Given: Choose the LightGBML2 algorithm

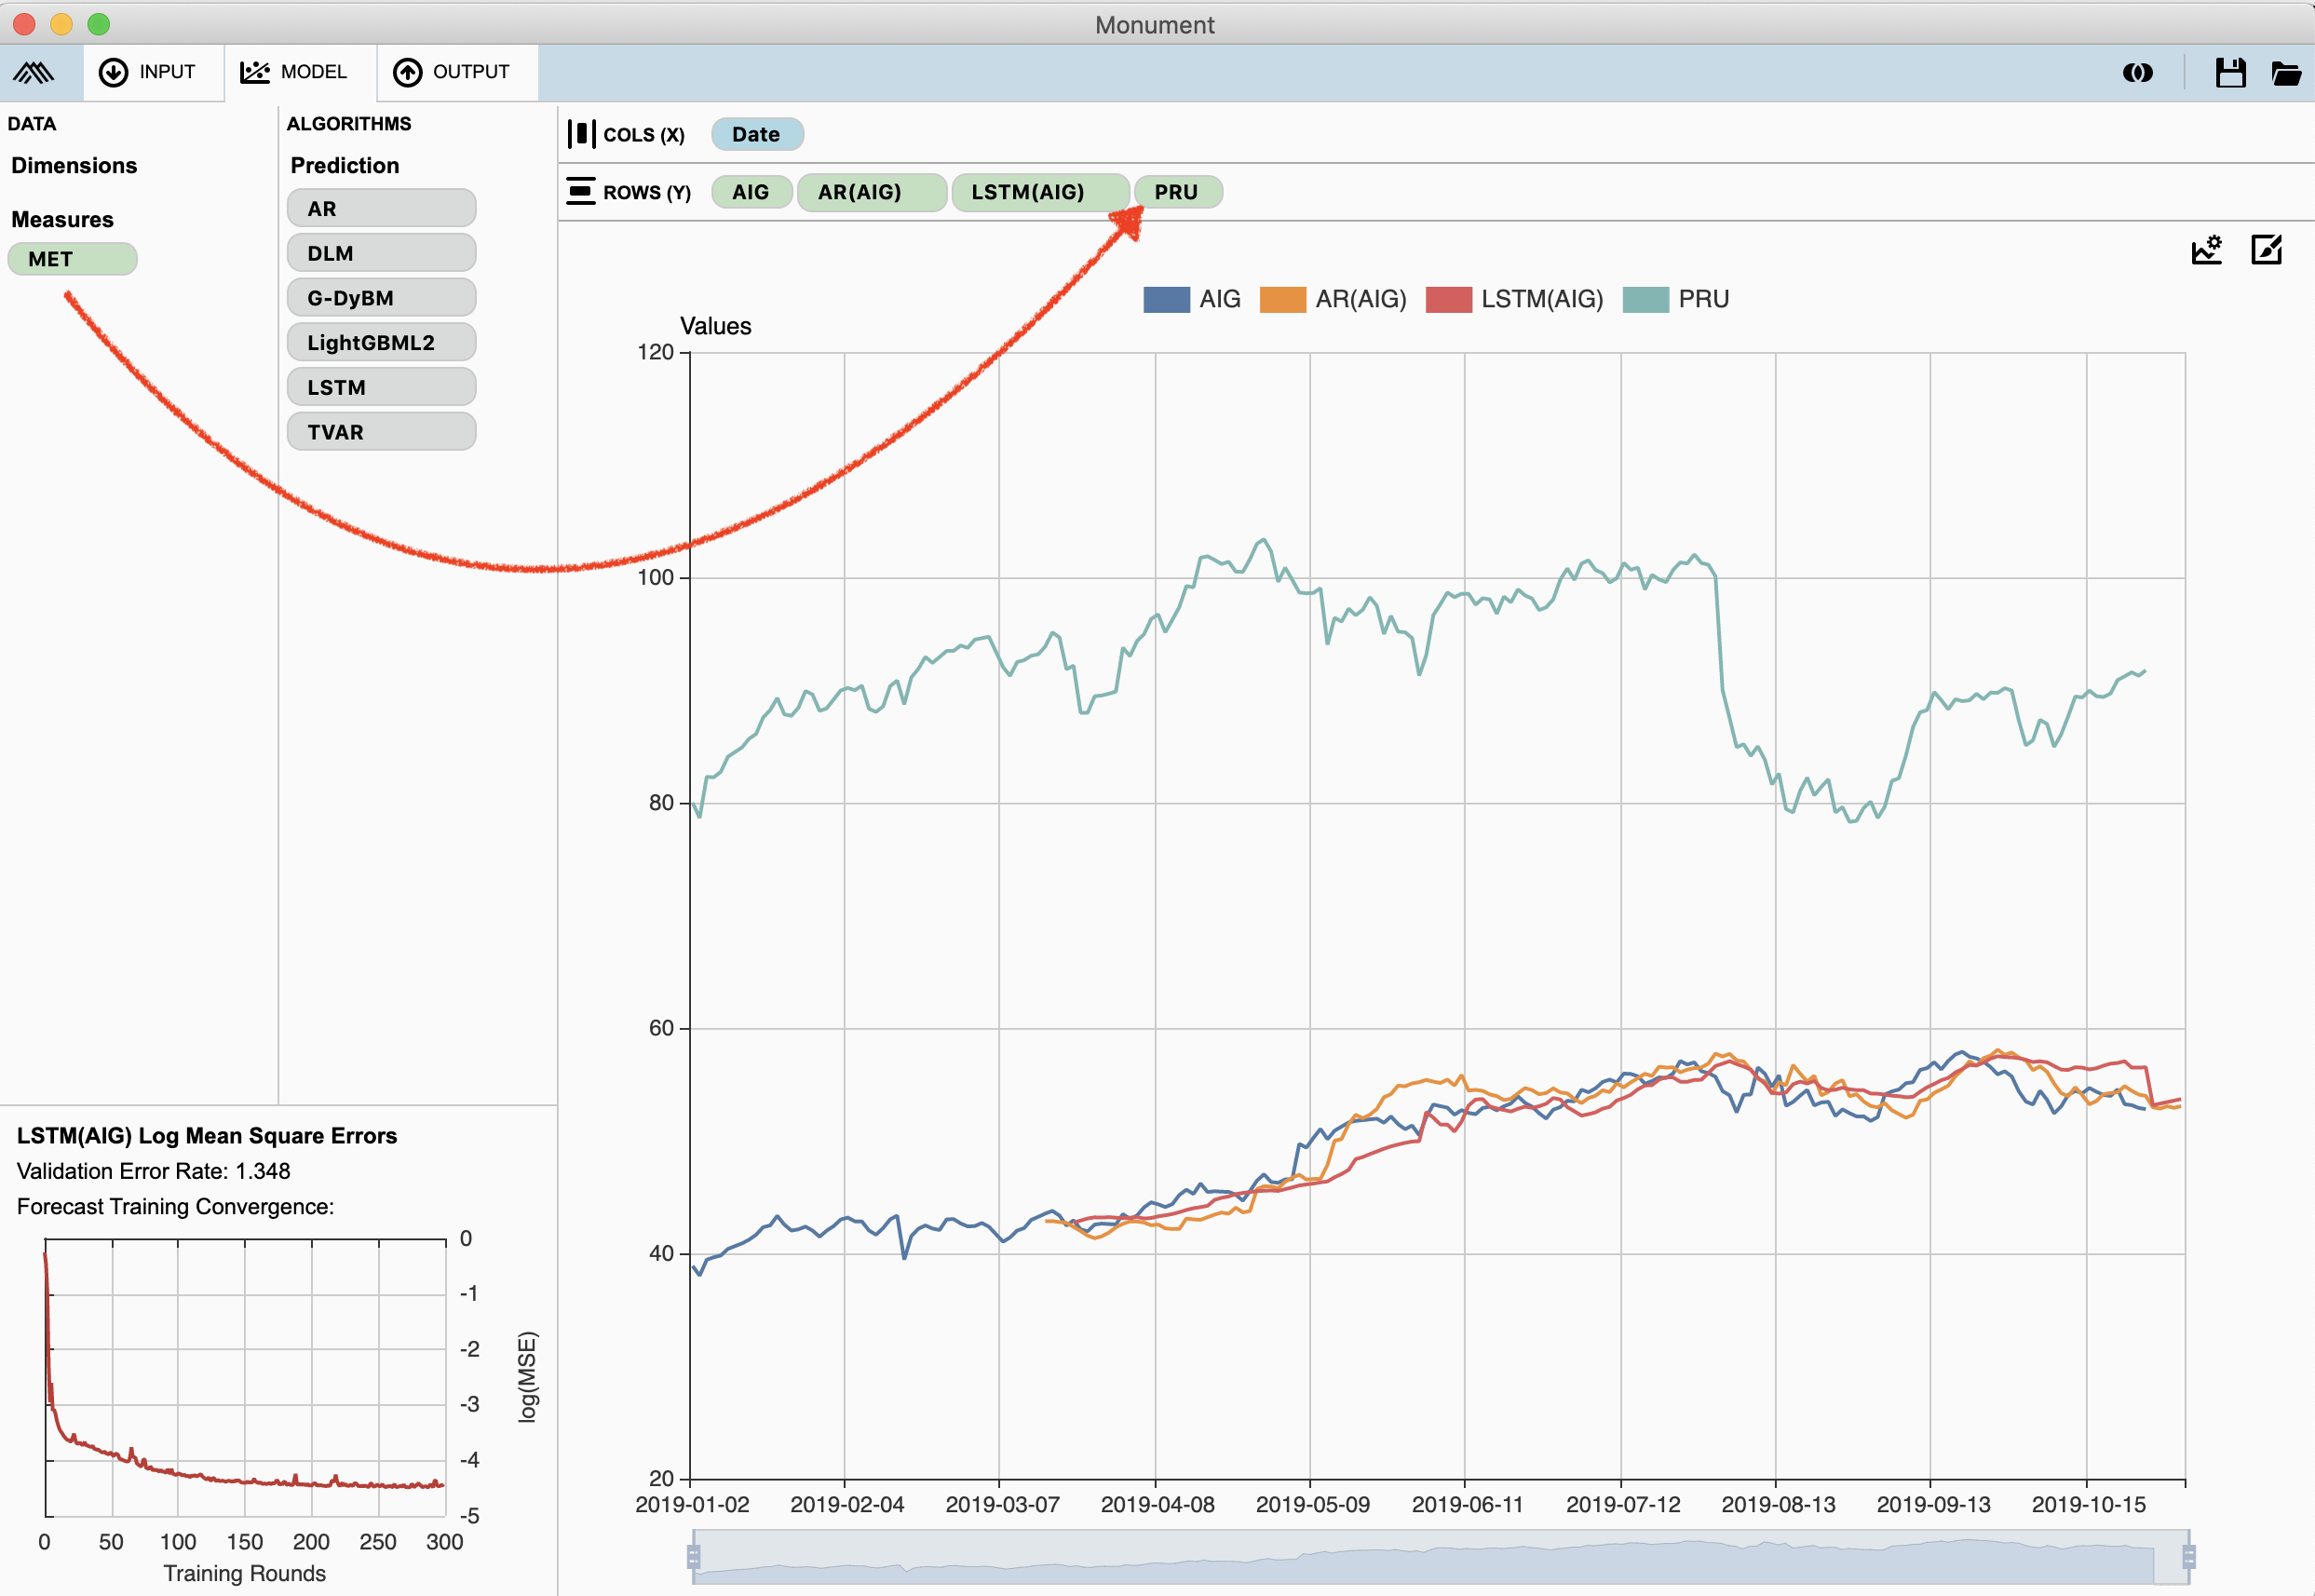Looking at the screenshot, I should [381, 342].
